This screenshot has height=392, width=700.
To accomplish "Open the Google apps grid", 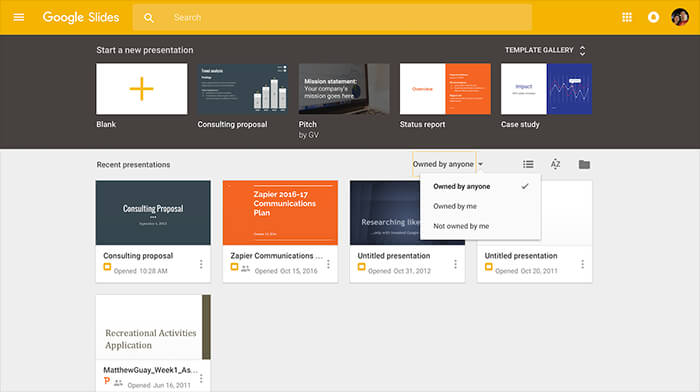I will [627, 17].
